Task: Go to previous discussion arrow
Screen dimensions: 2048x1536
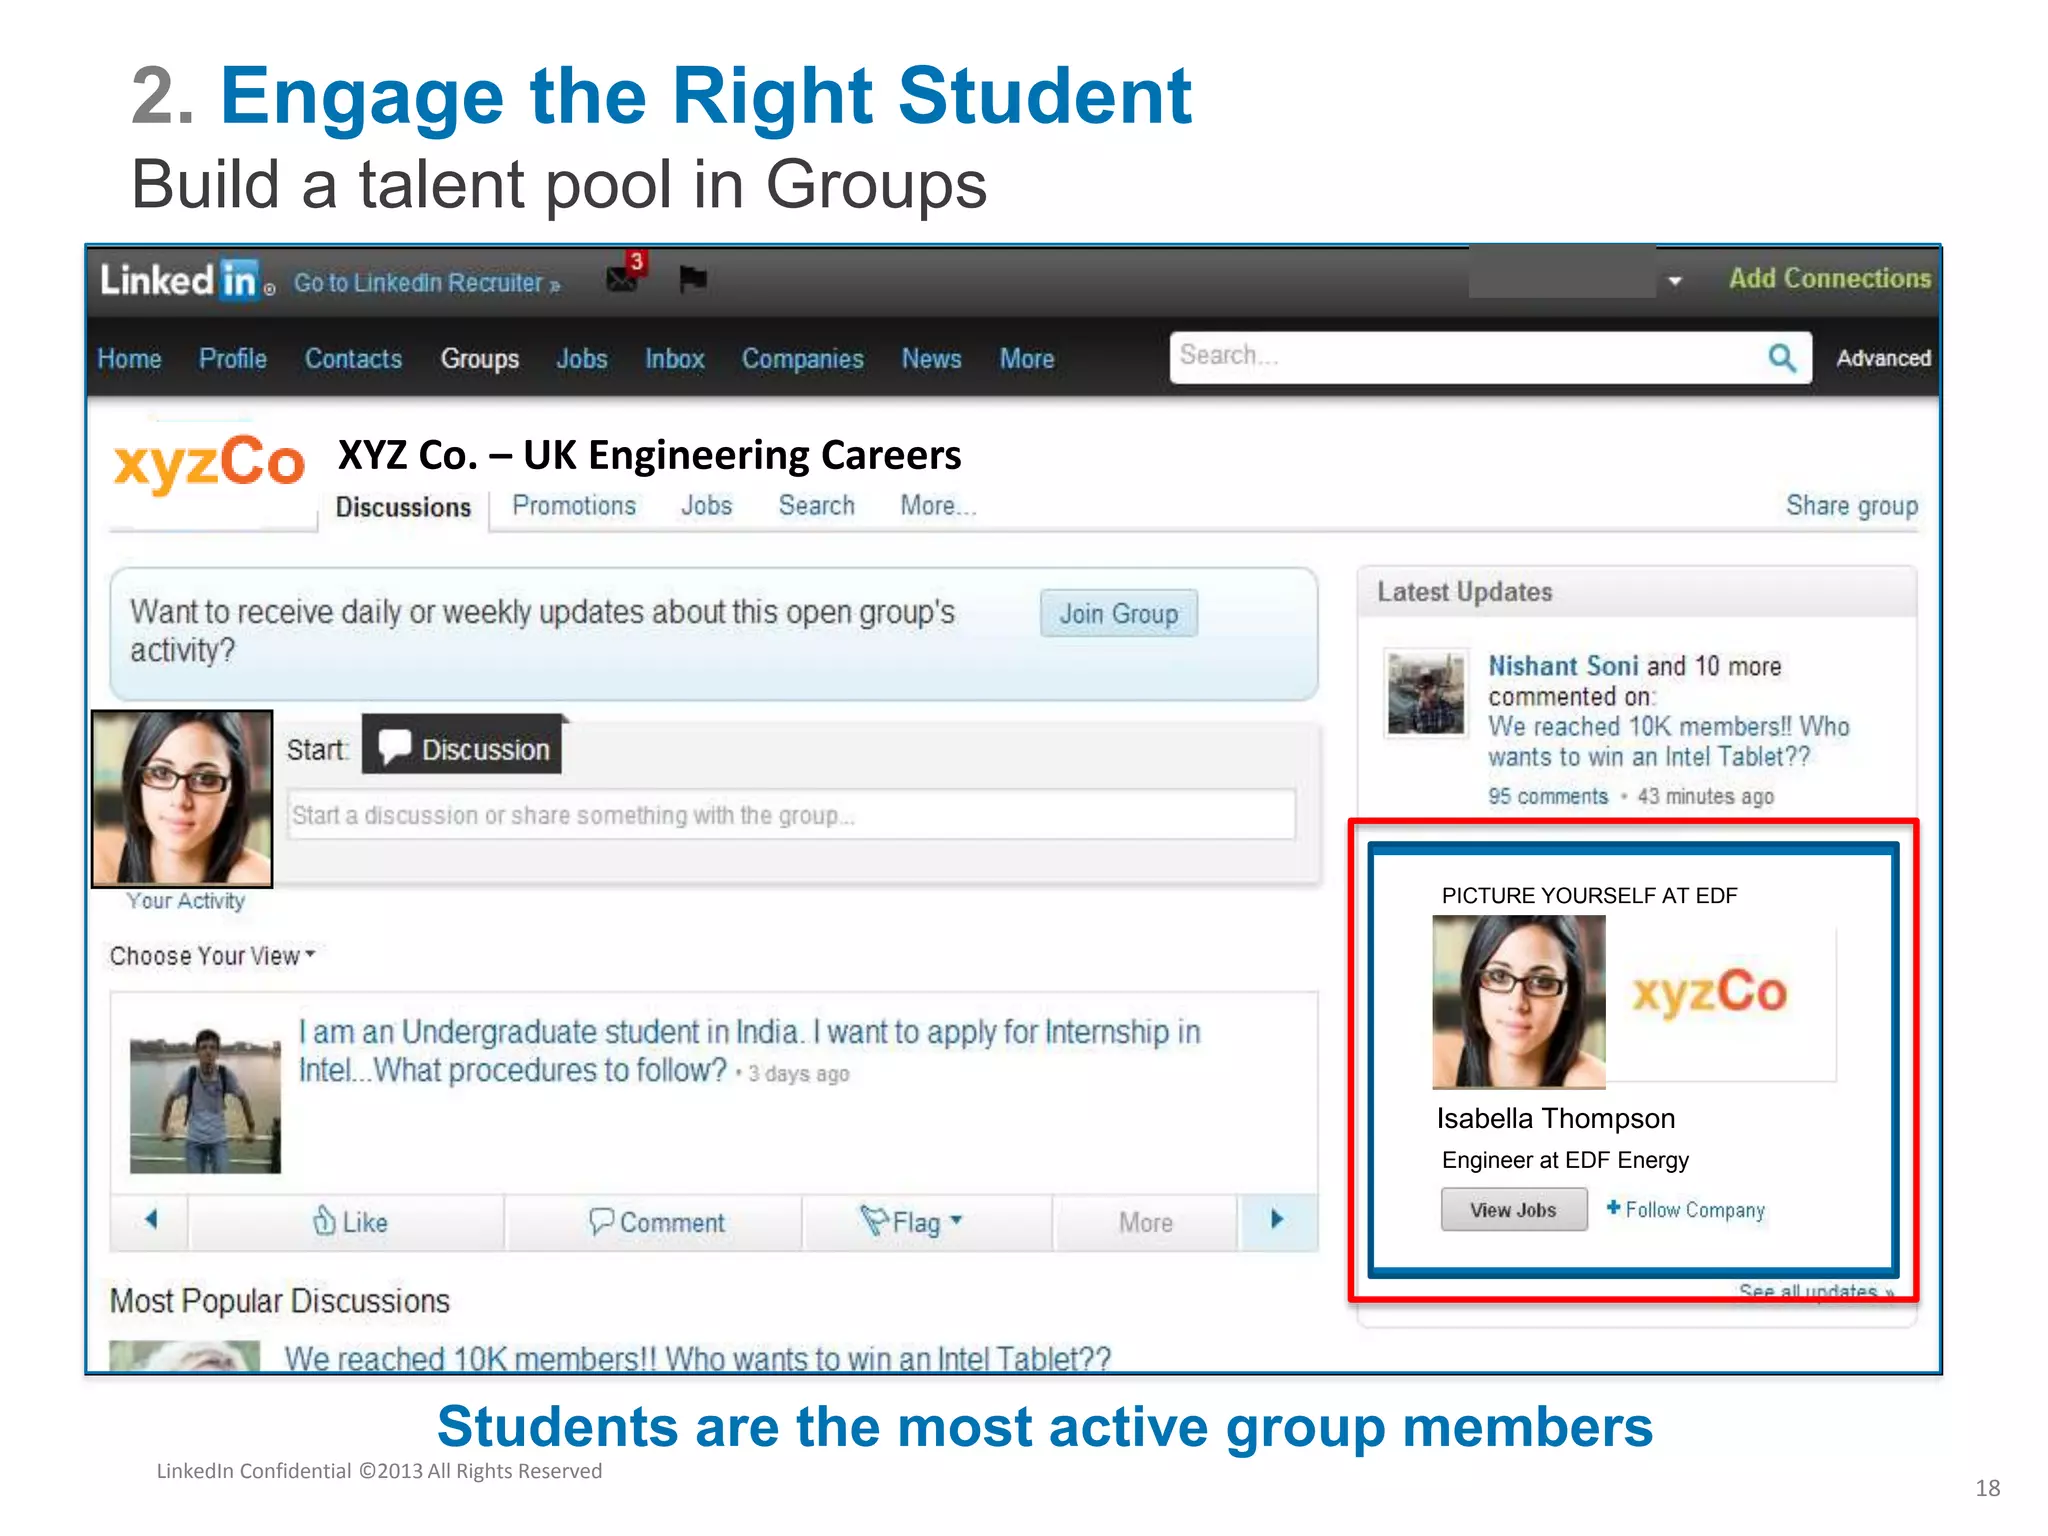Action: pos(151,1220)
